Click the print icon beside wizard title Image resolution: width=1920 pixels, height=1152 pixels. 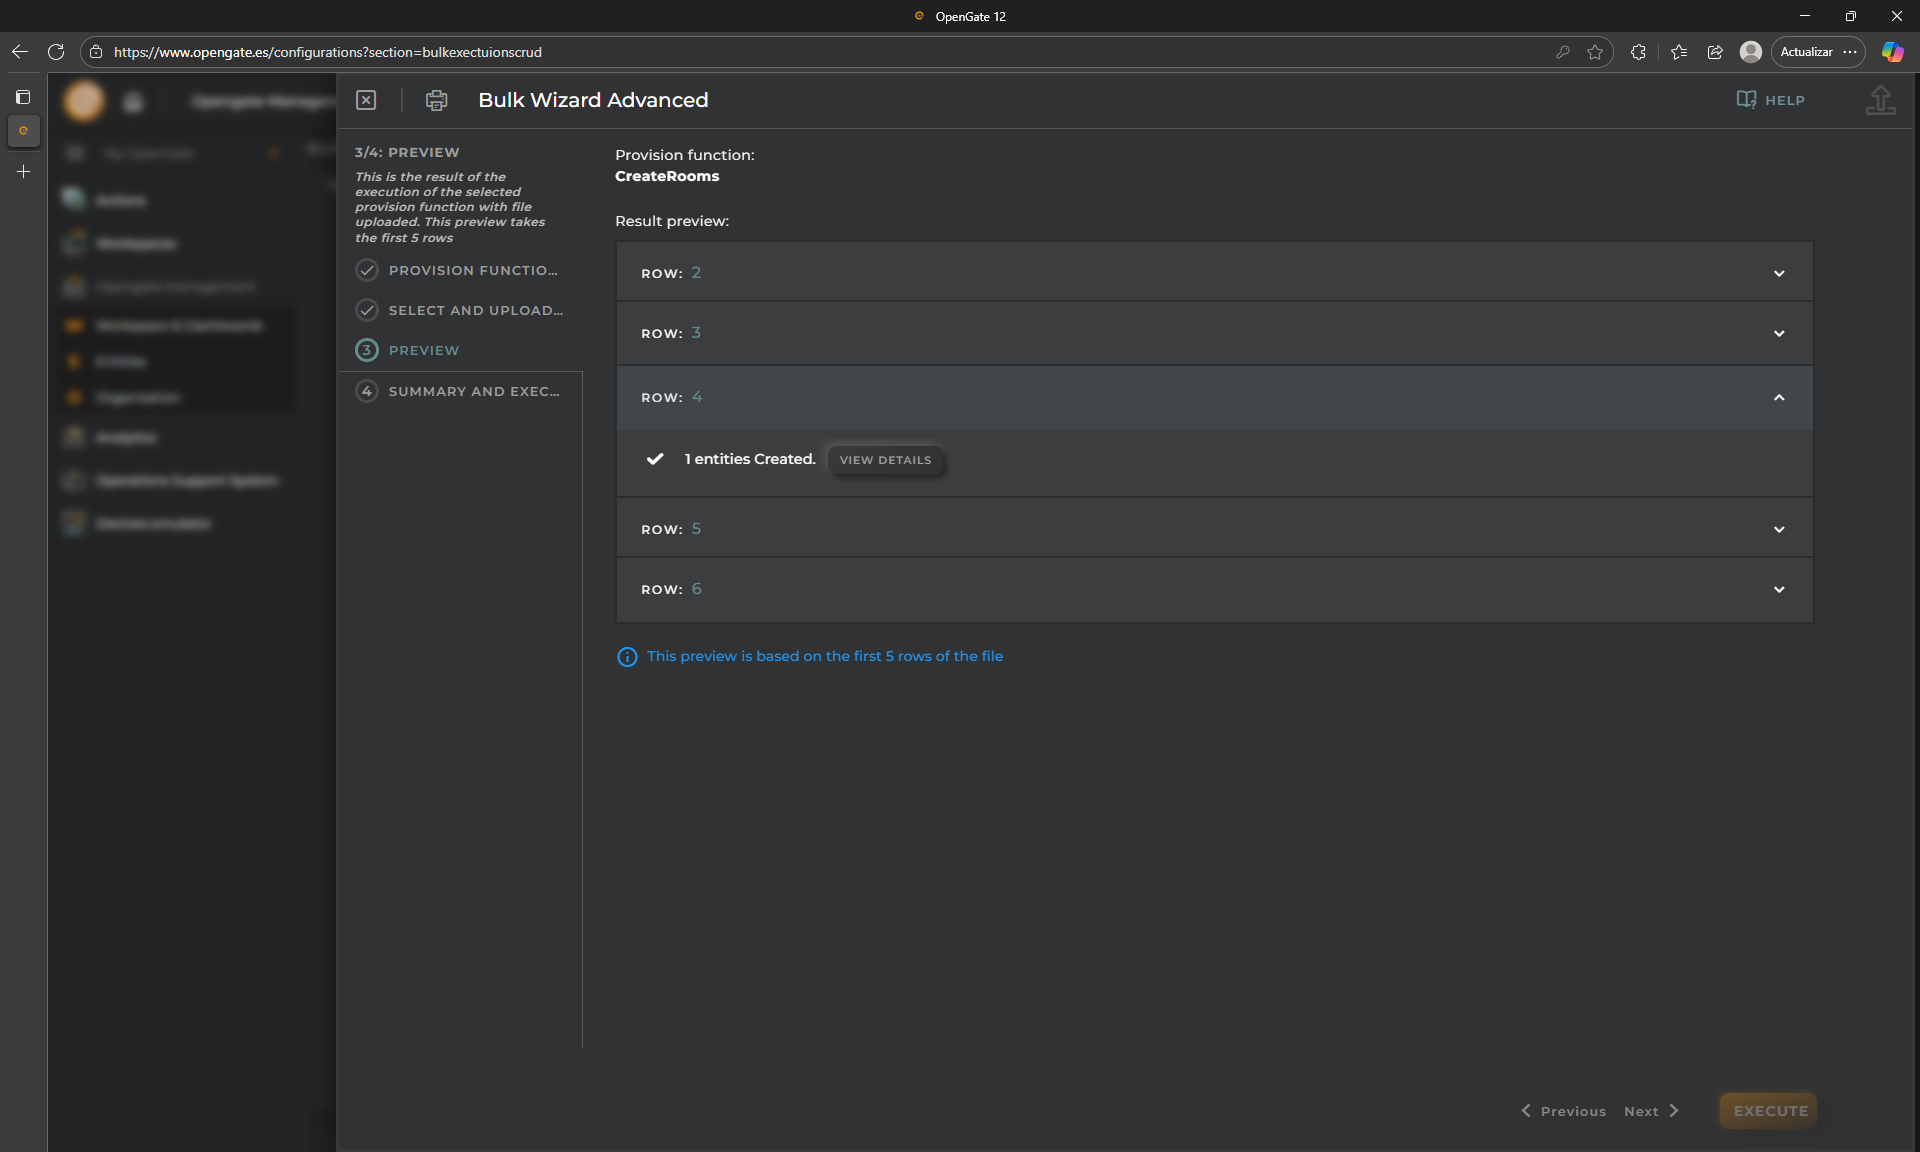pyautogui.click(x=436, y=100)
